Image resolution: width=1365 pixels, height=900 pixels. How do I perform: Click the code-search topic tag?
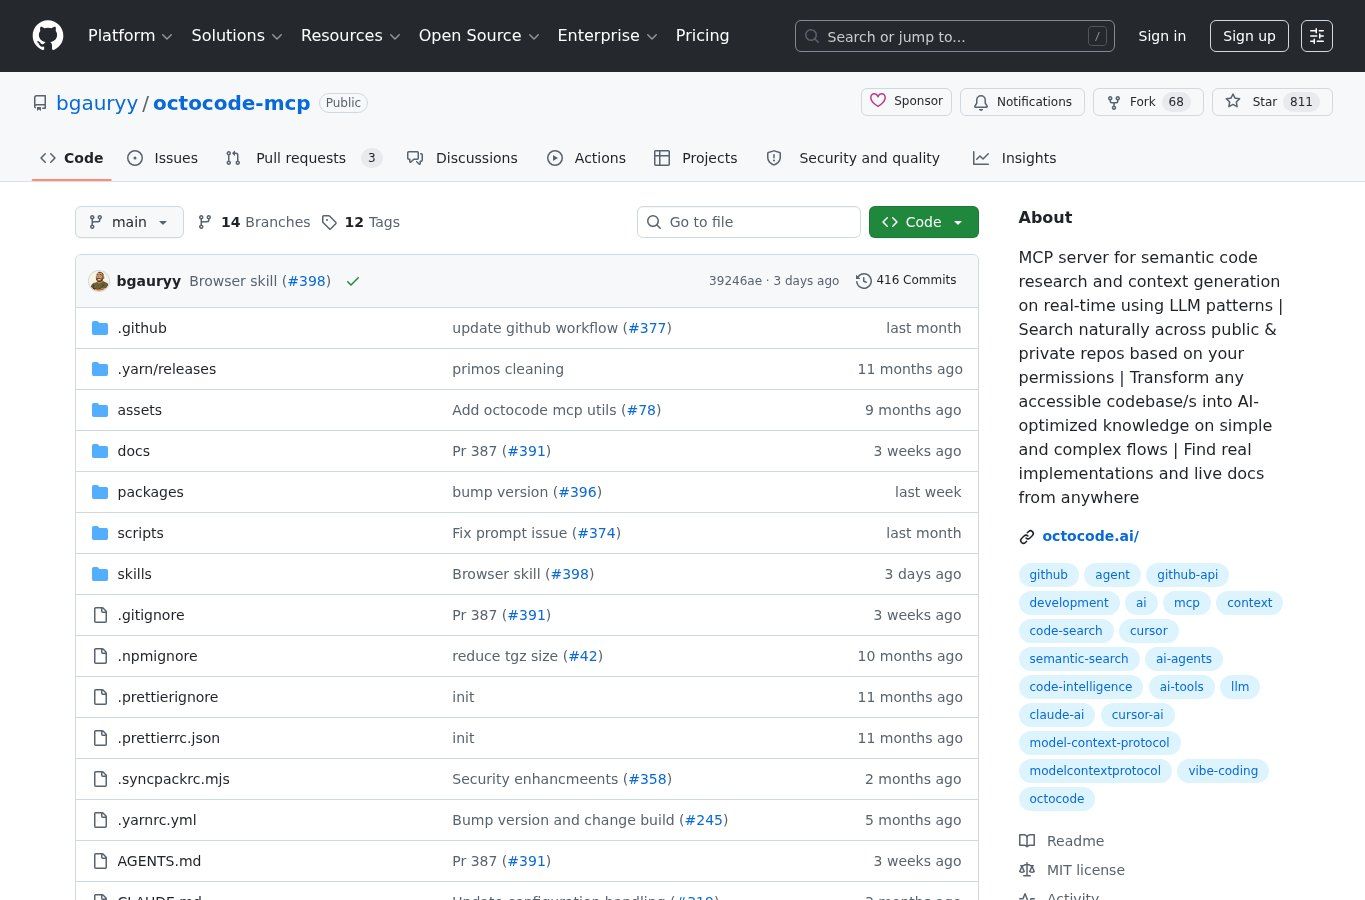[1066, 631]
